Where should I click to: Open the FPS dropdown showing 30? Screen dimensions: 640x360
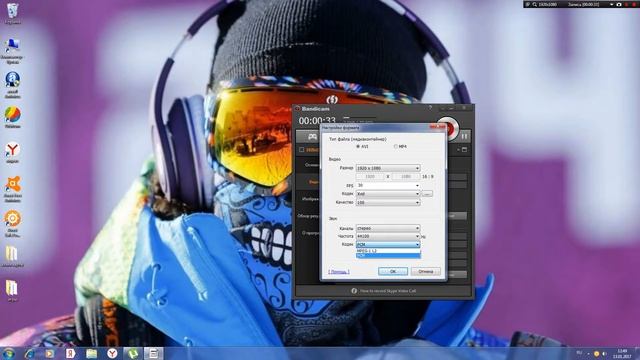point(388,185)
